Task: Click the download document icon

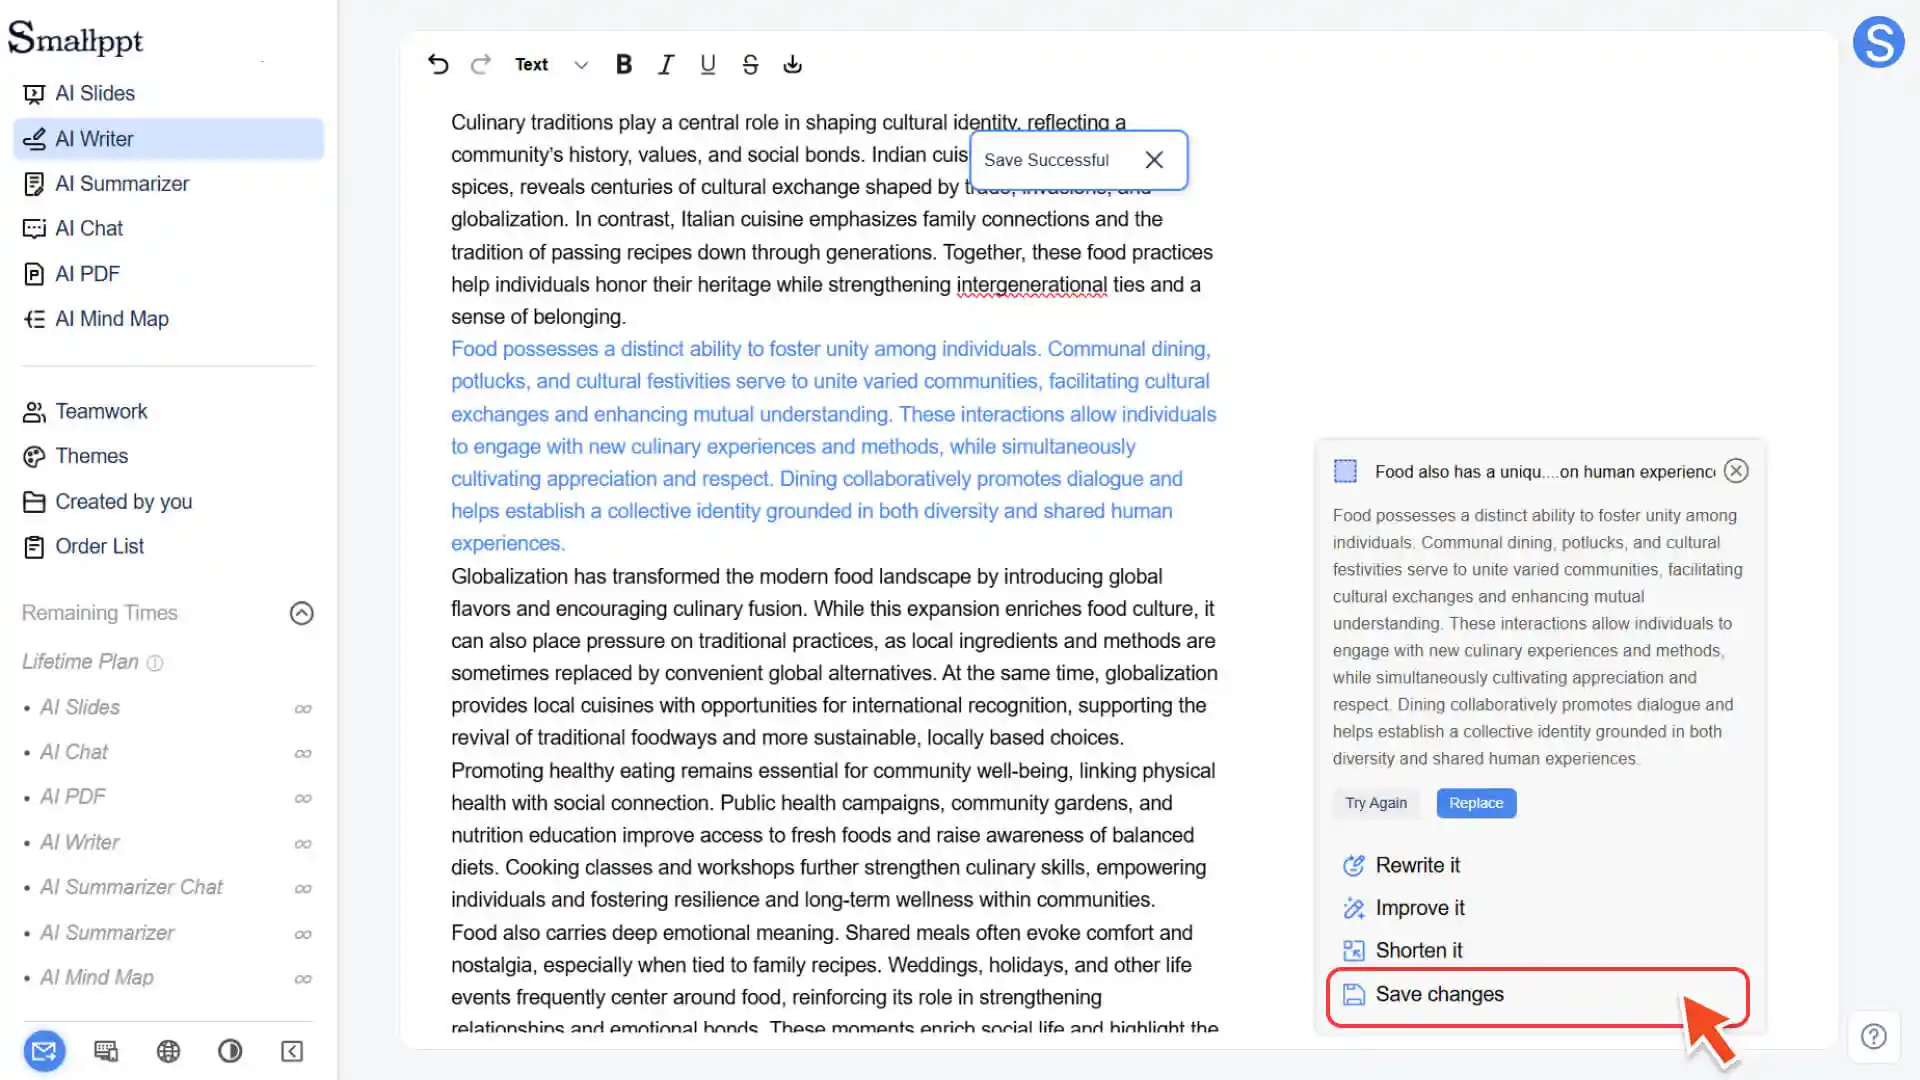Action: tap(792, 65)
